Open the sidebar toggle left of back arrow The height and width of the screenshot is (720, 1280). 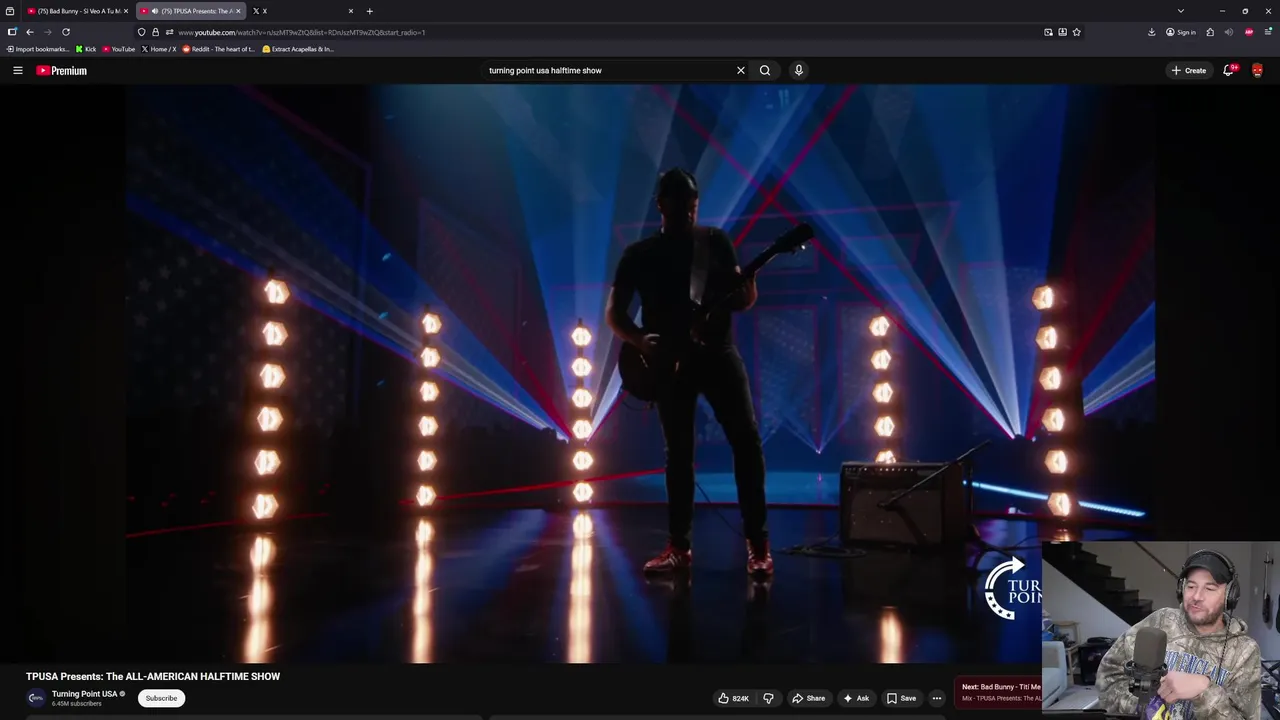pyautogui.click(x=12, y=32)
